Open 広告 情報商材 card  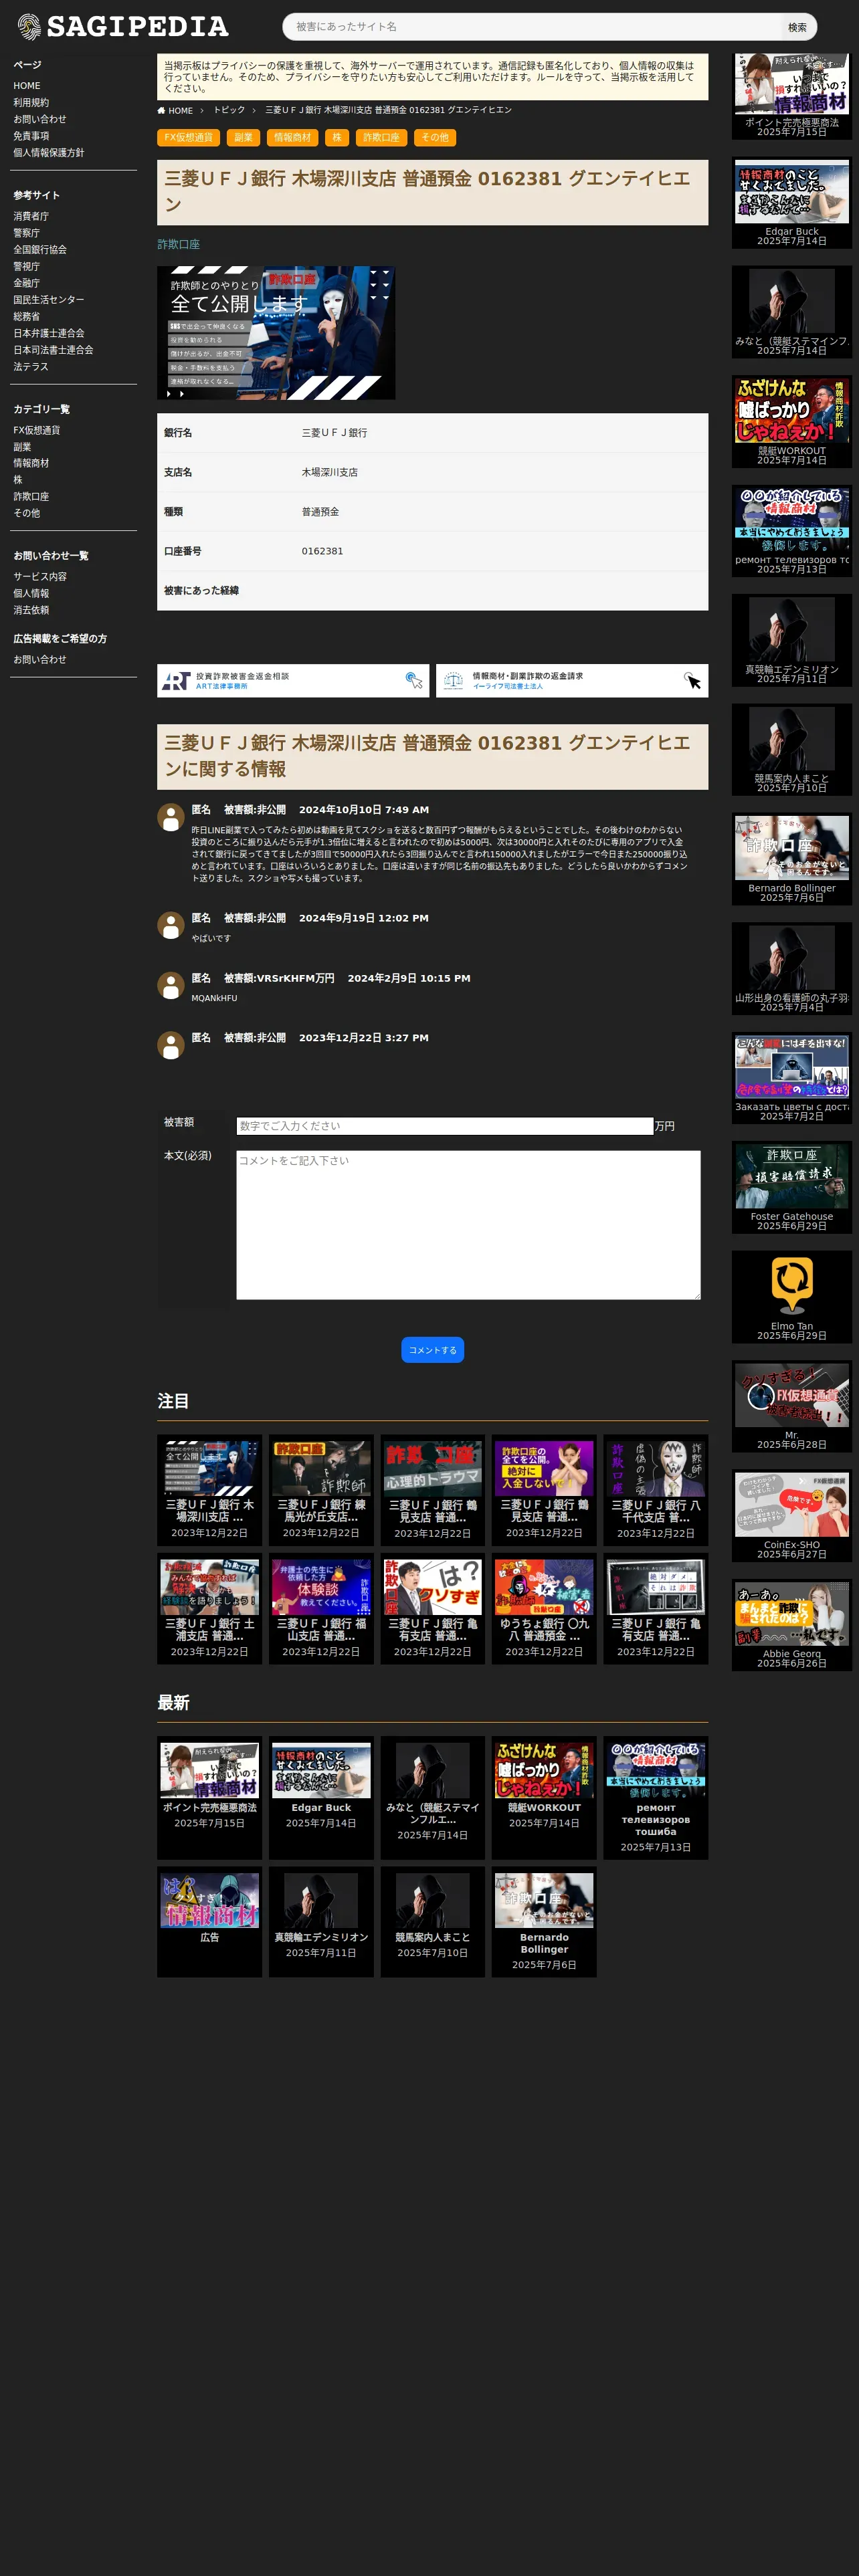coord(210,1922)
